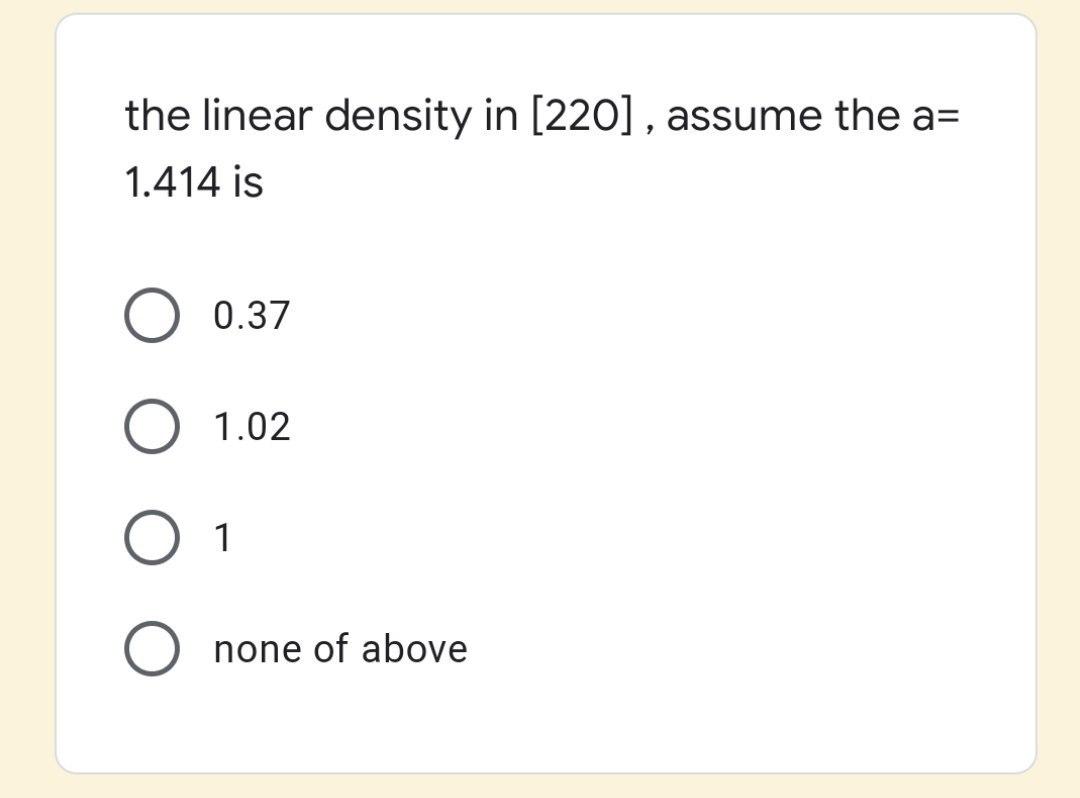The image size is (1080, 798).
Task: Select the radio button for option 1
Action: [152, 538]
